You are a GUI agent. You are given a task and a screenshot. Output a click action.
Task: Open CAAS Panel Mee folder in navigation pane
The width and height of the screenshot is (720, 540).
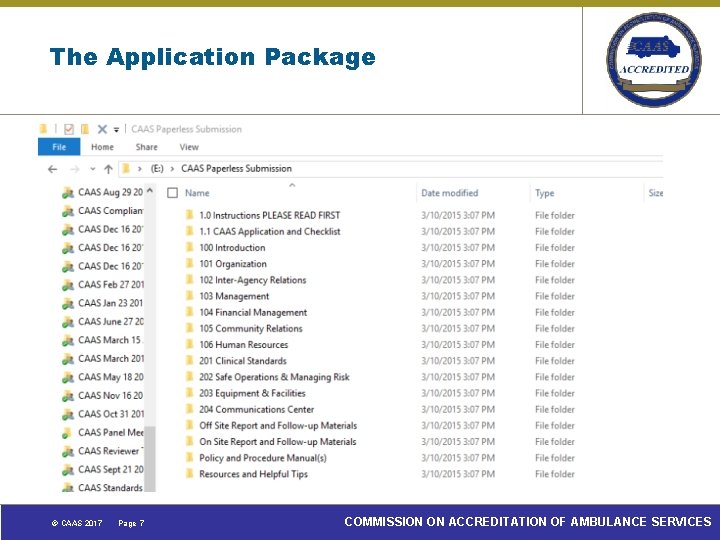[111, 432]
